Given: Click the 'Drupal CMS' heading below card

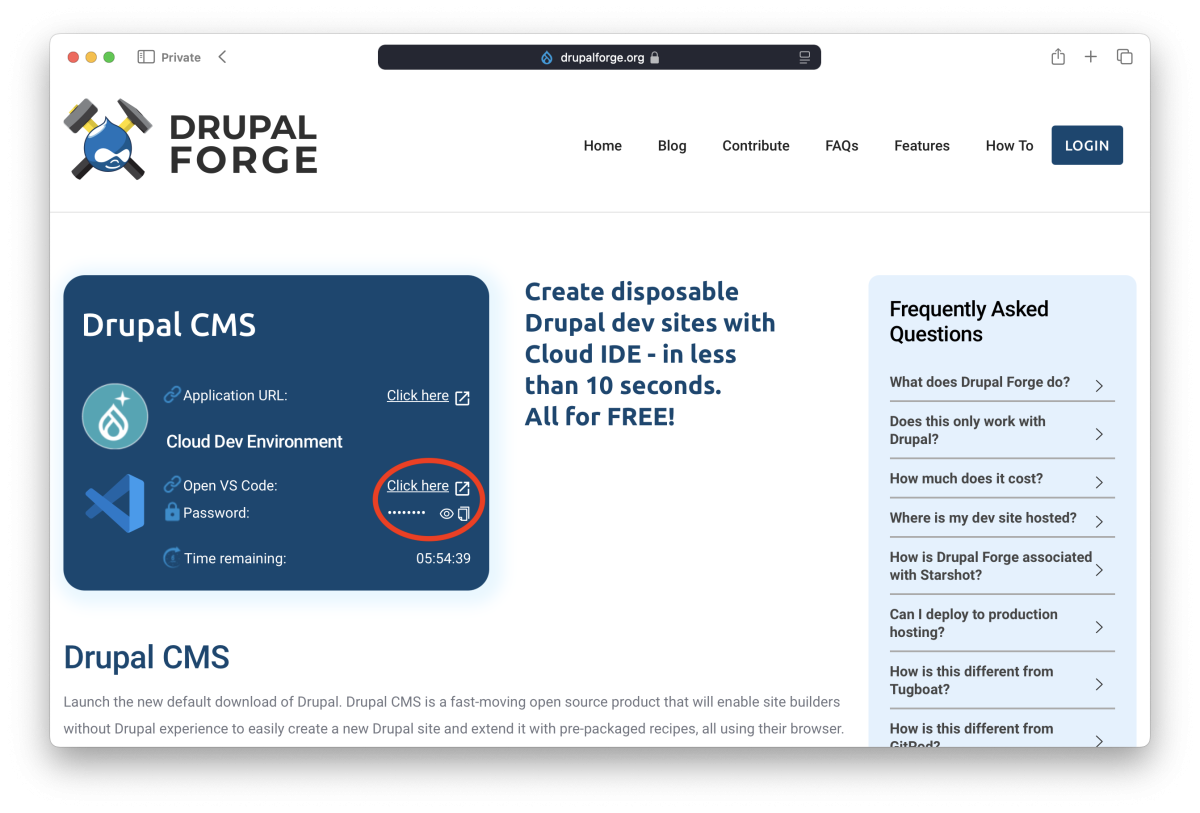Looking at the screenshot, I should pyautogui.click(x=147, y=658).
